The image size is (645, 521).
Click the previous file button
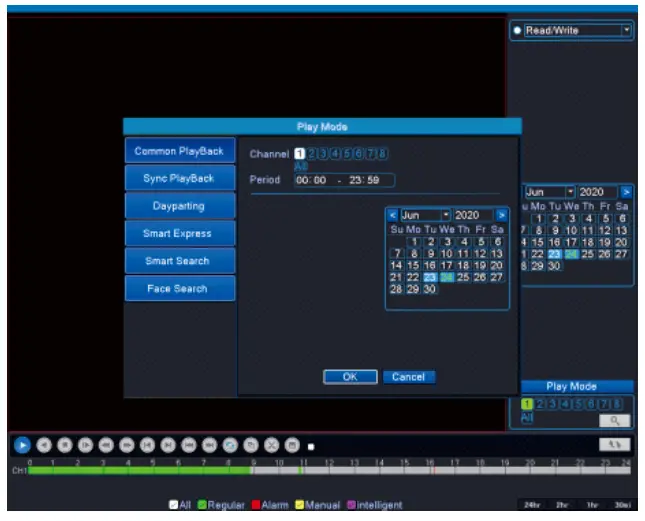pyautogui.click(x=189, y=445)
